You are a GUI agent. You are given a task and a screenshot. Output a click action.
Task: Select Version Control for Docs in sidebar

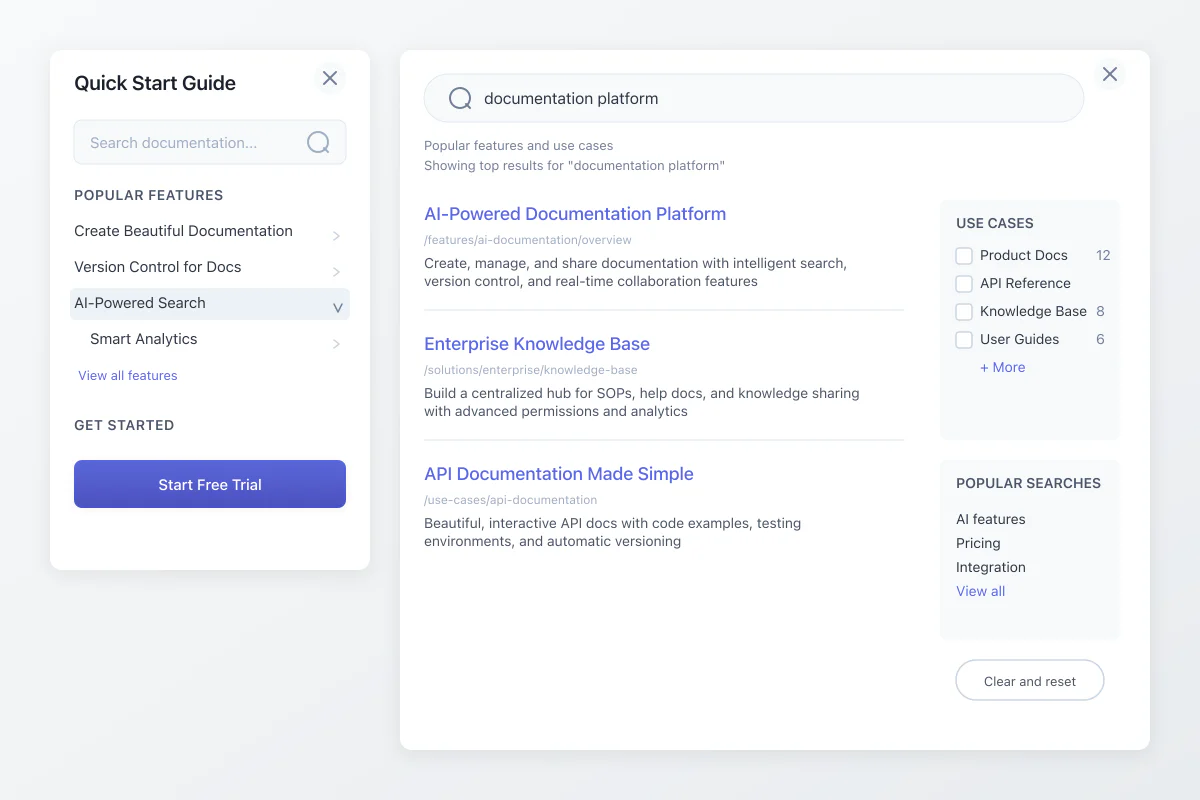coord(157,267)
